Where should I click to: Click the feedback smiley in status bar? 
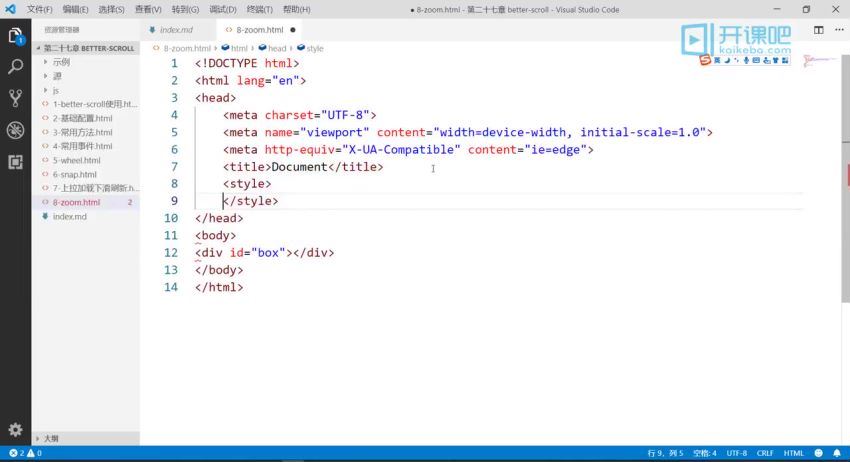819,453
